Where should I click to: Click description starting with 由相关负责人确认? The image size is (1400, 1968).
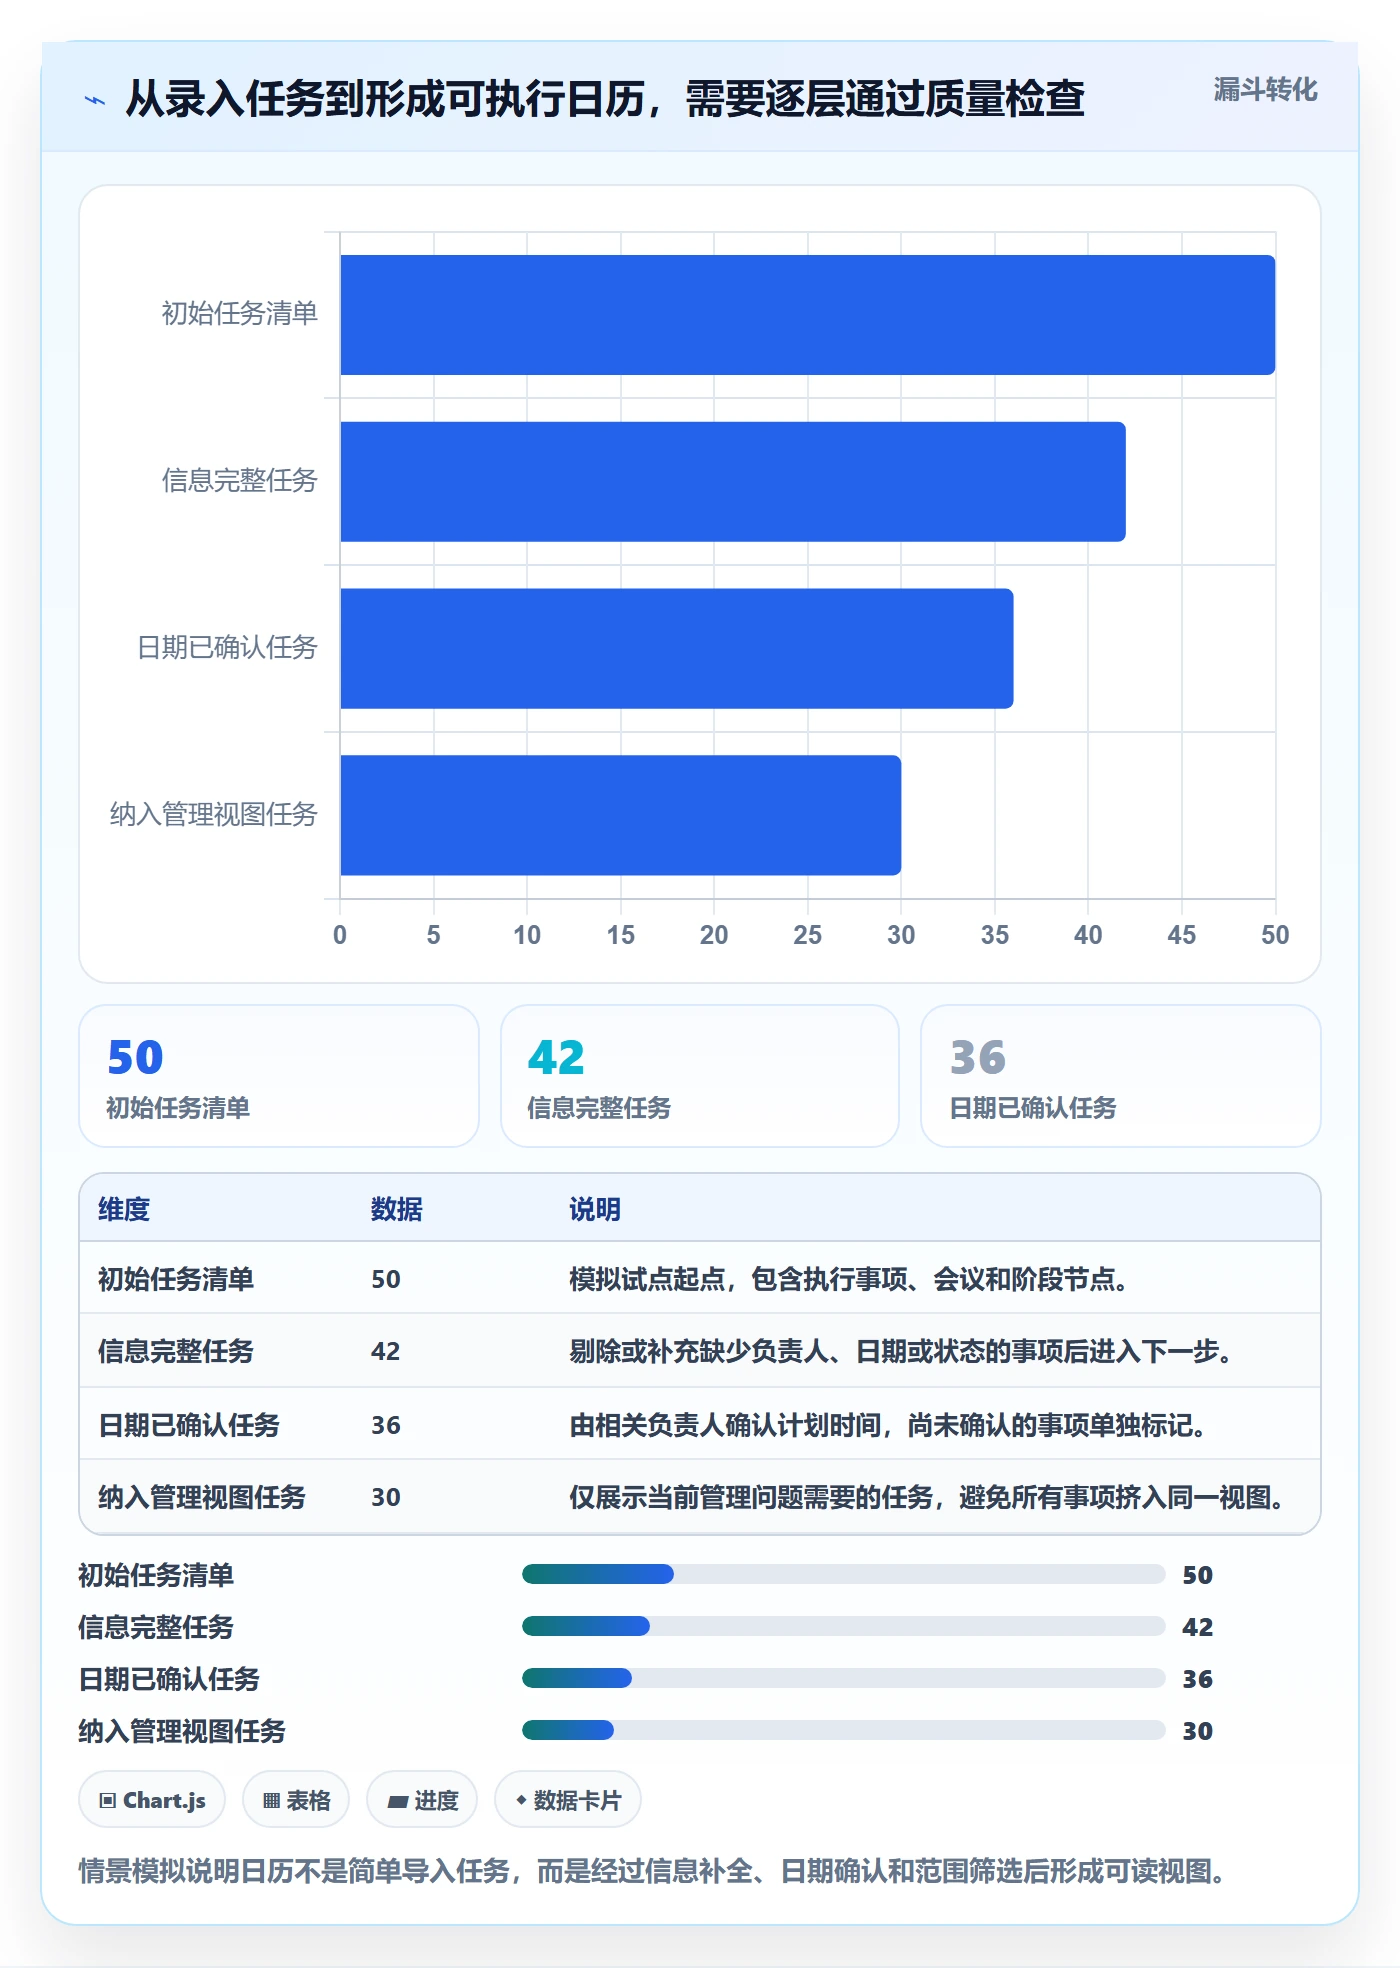888,1425
